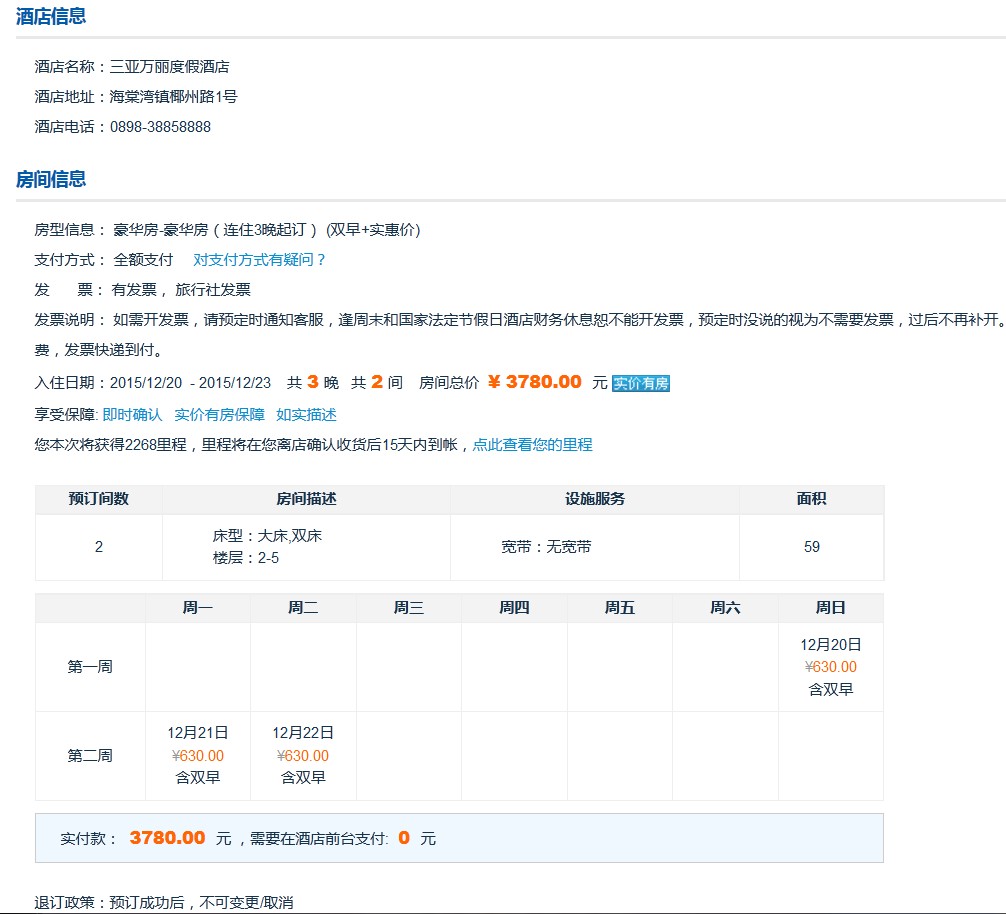Click the 实价有房 blue badge
Screen dimensions: 1006x914
point(640,383)
